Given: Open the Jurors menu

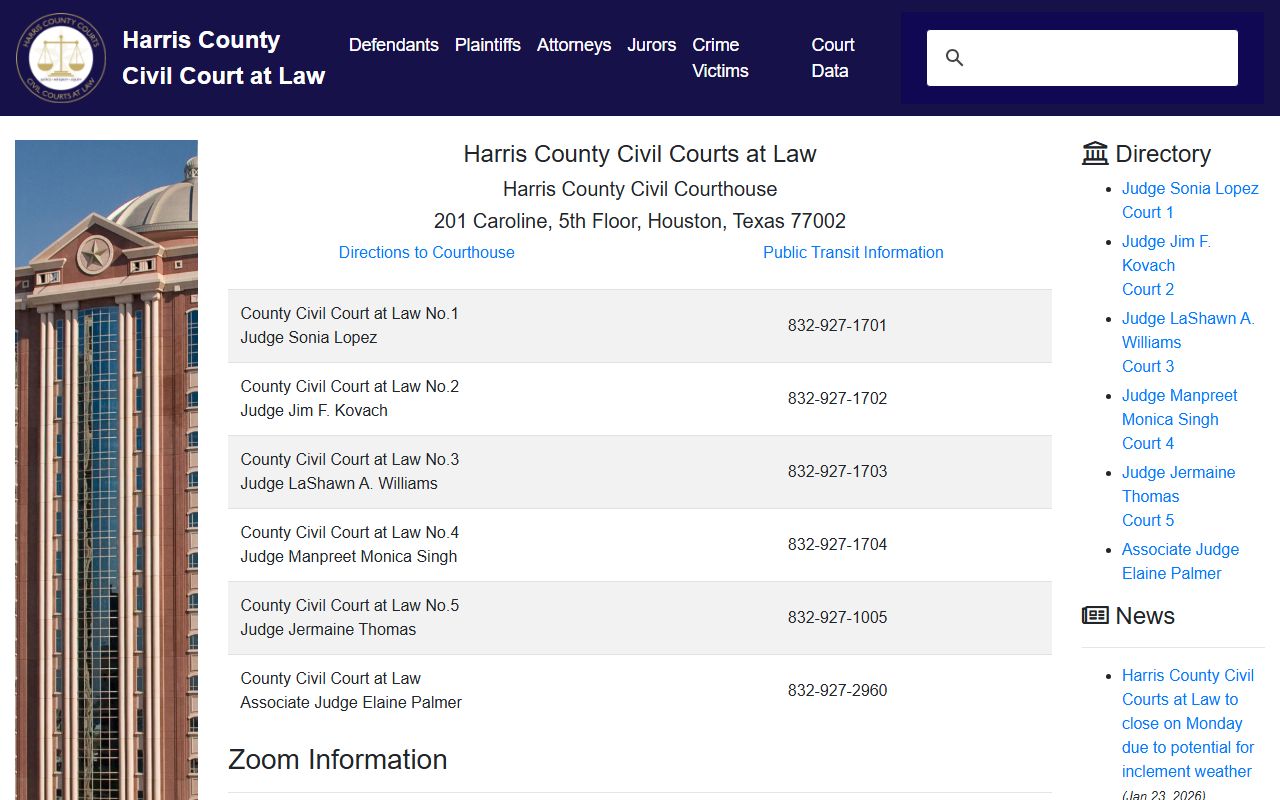Looking at the screenshot, I should [x=652, y=45].
